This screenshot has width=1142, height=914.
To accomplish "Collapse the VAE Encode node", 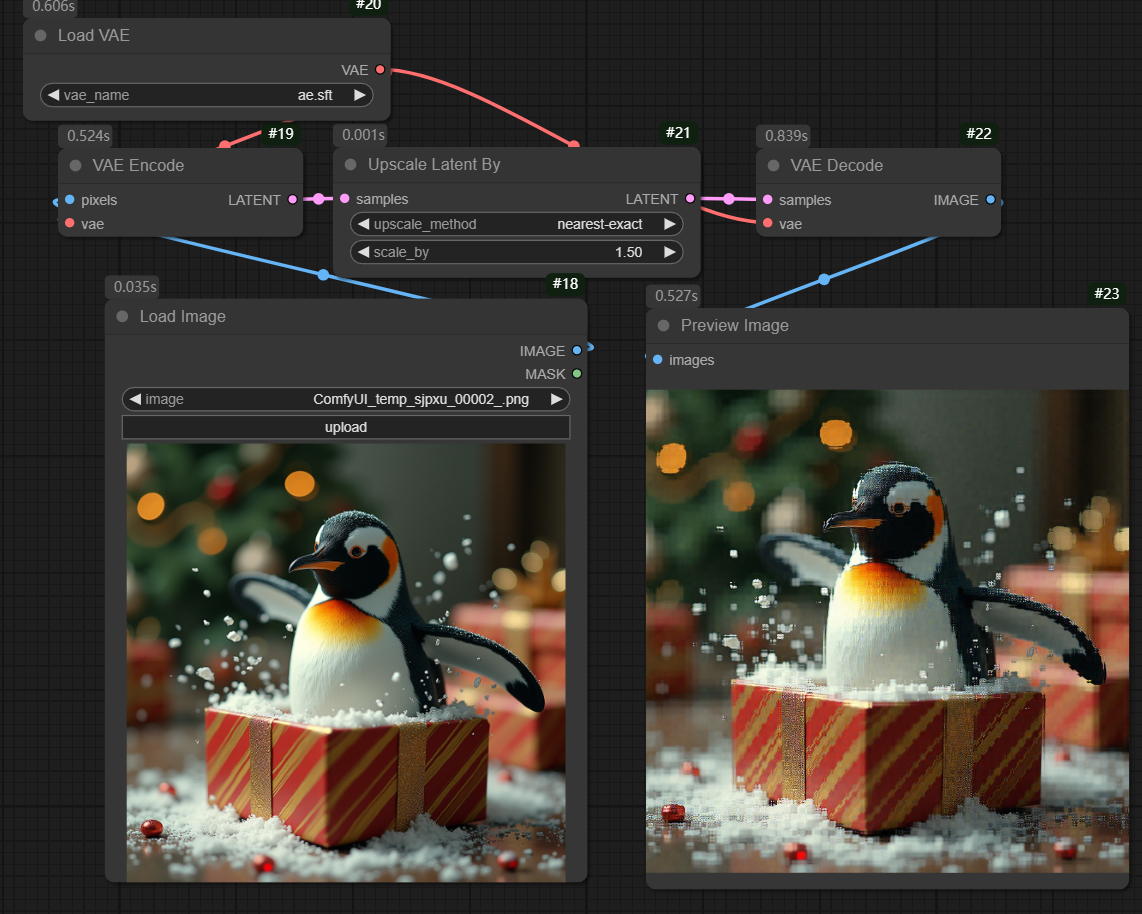I will [x=75, y=166].
